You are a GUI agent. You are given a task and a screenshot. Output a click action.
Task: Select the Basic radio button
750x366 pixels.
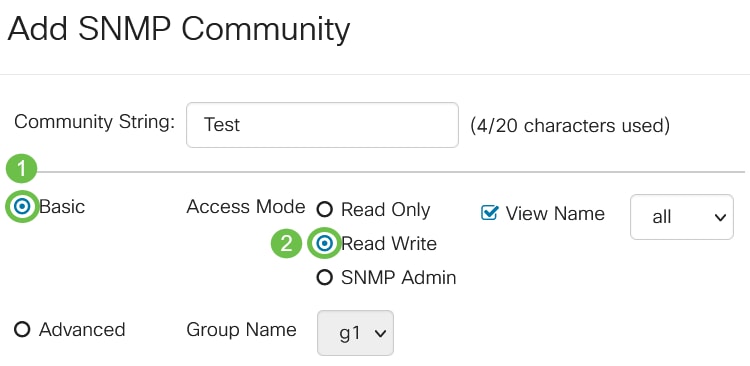(x=22, y=207)
